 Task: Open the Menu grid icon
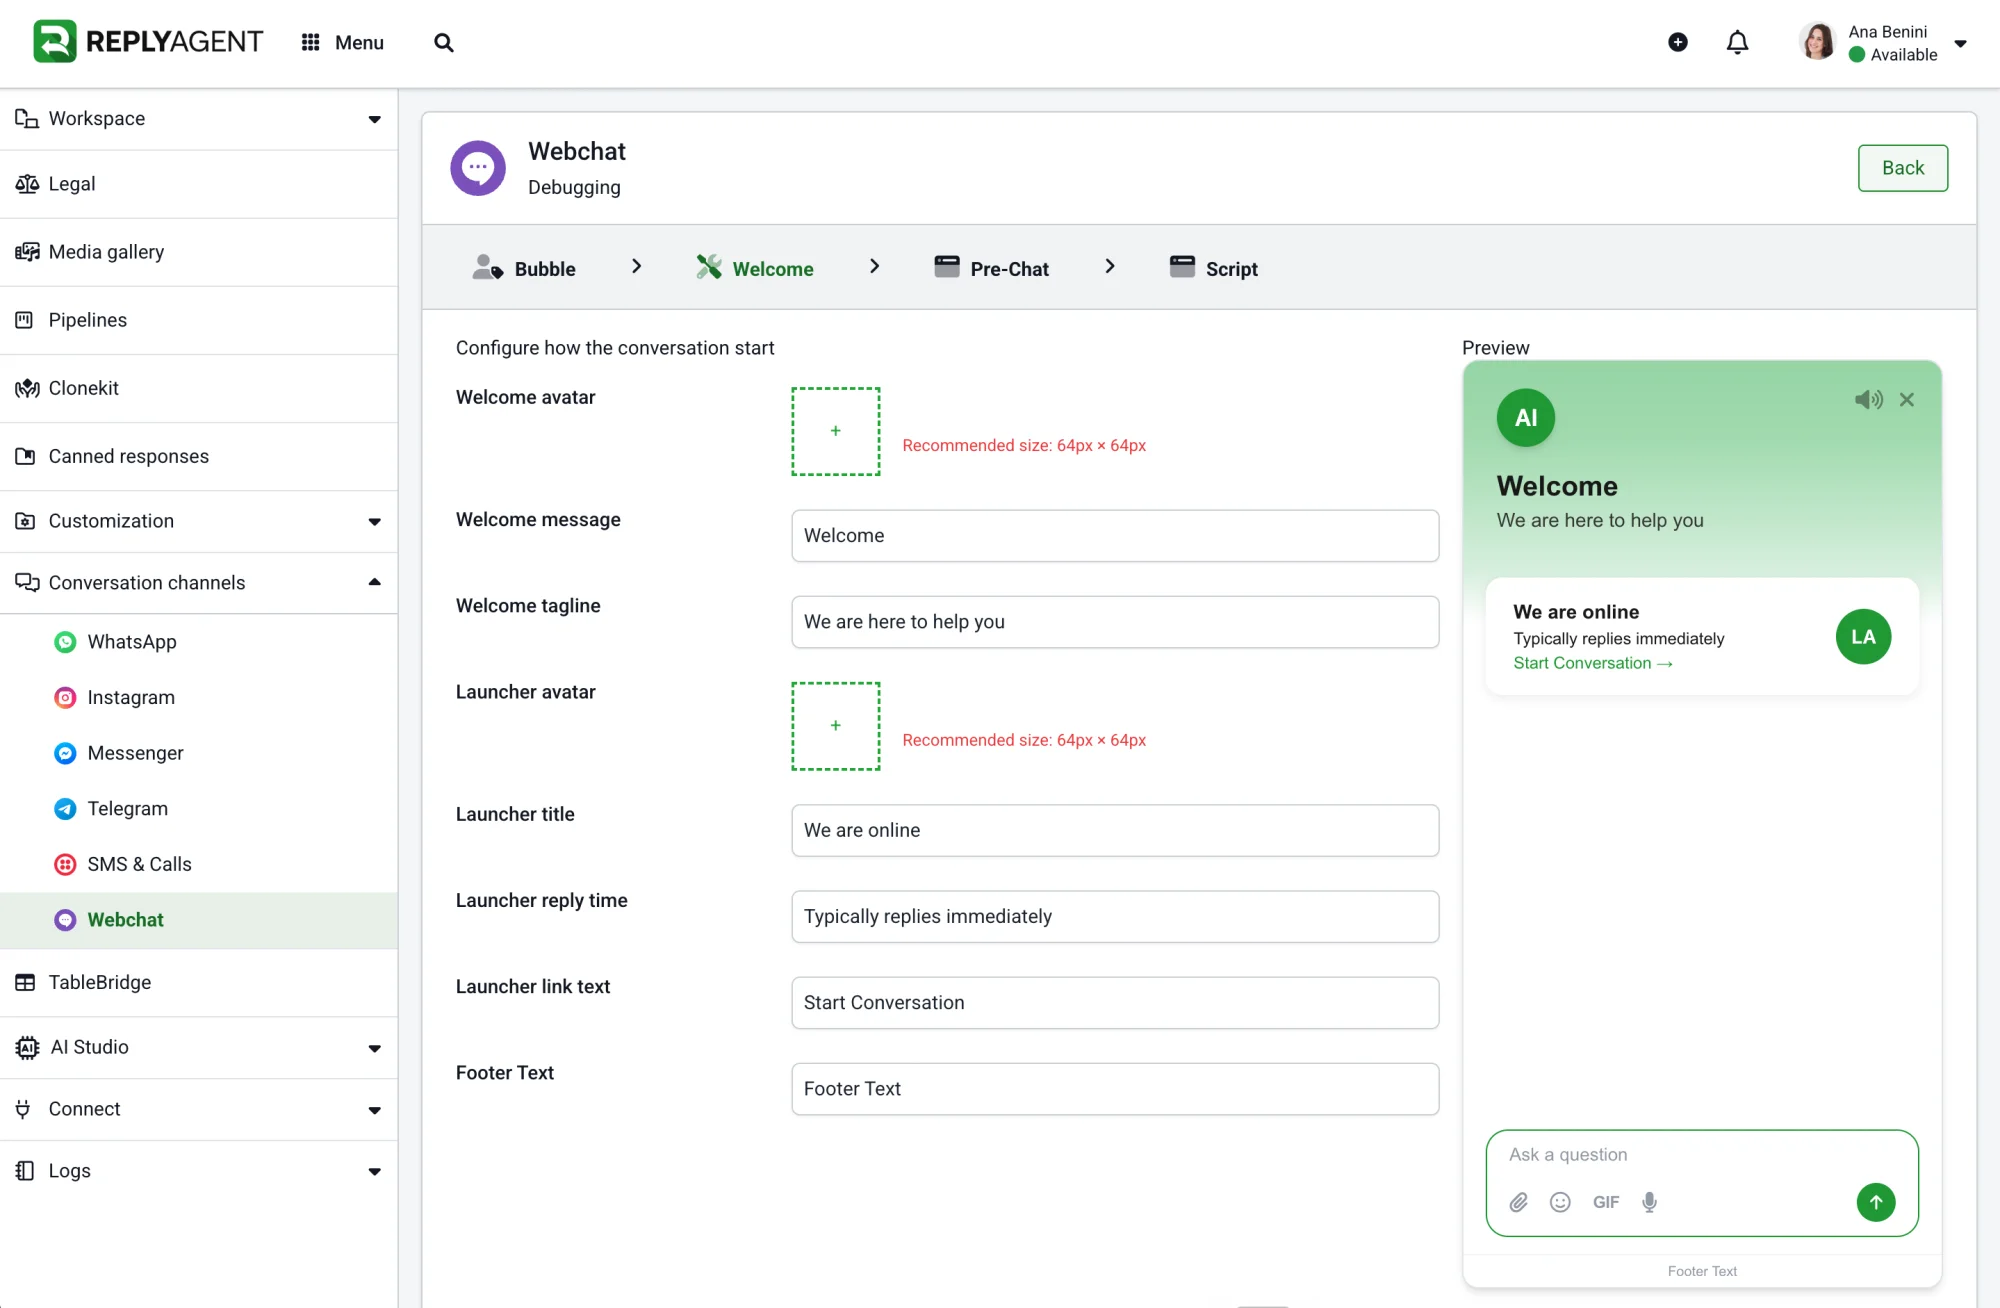311,42
